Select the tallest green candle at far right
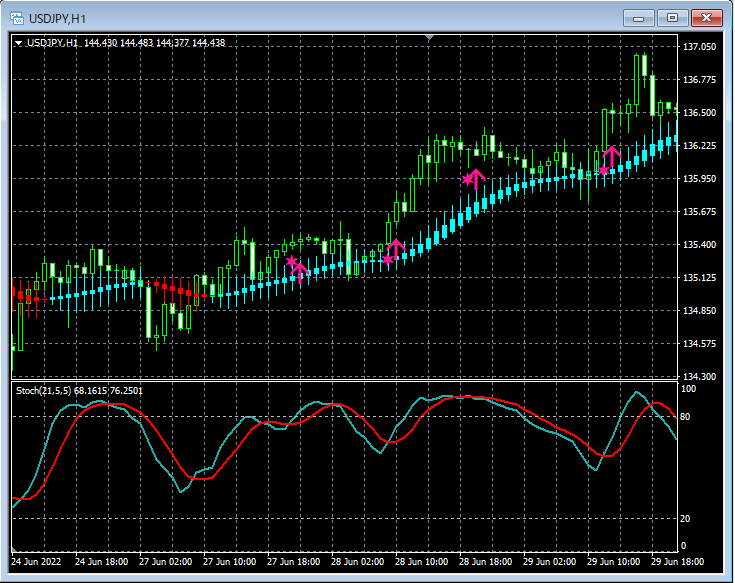This screenshot has width=735, height=583. [638, 80]
